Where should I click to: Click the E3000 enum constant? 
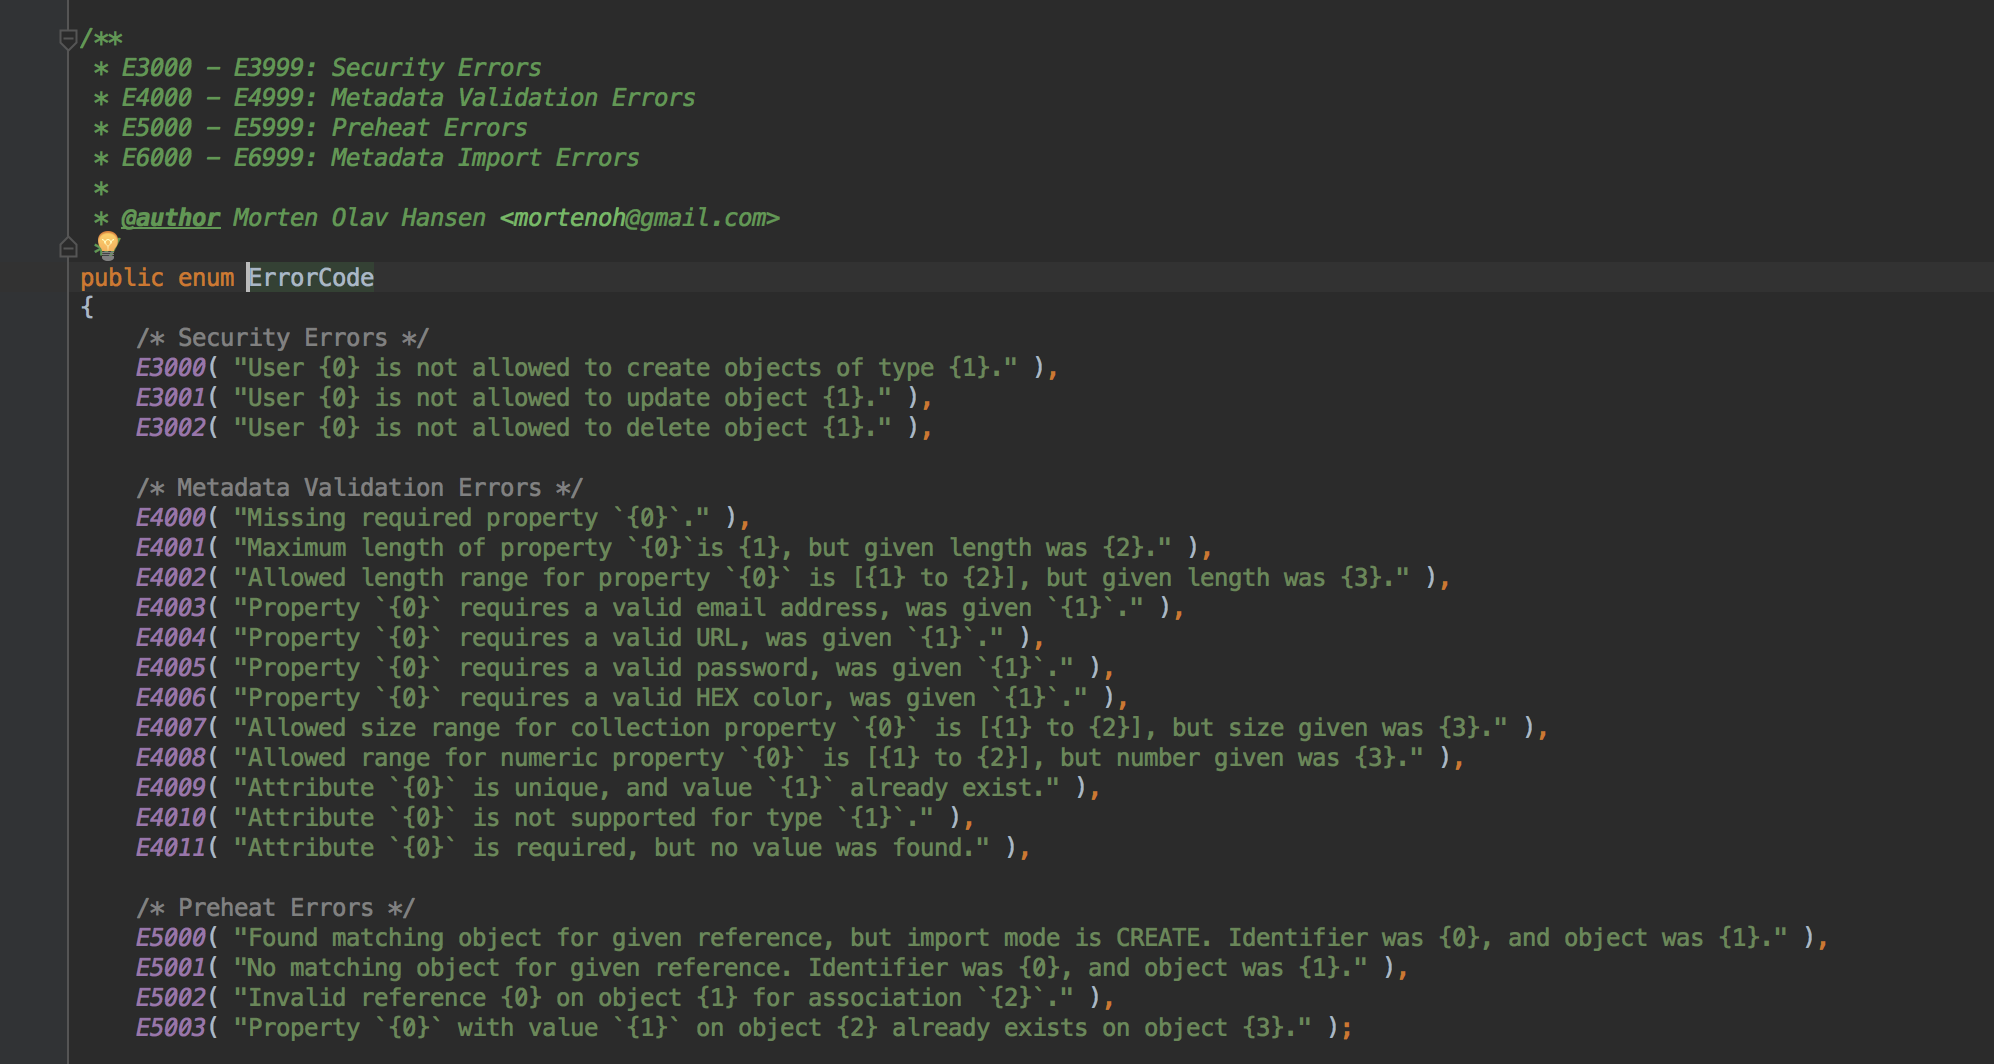coord(170,368)
